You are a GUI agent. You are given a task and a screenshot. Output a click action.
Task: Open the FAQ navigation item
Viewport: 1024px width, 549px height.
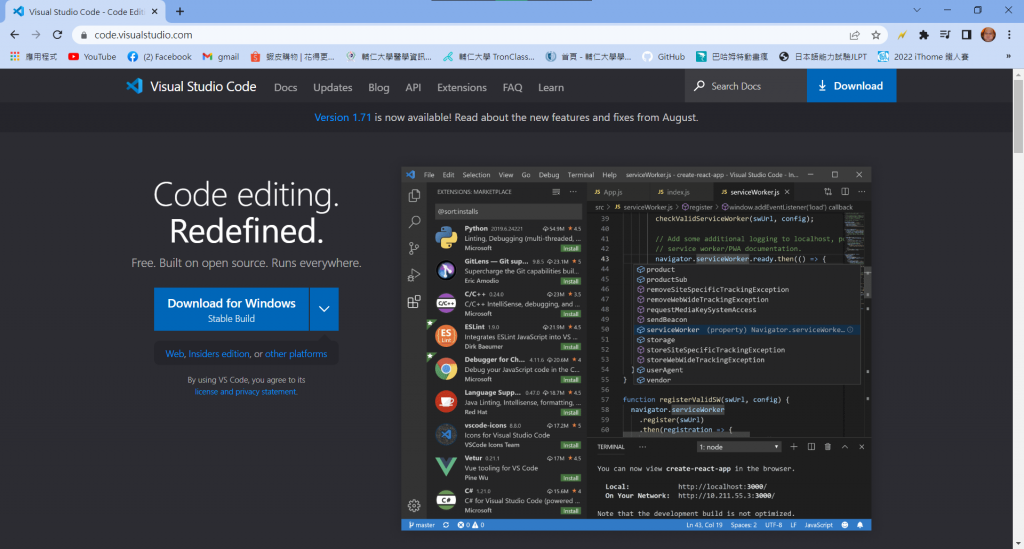coord(513,87)
